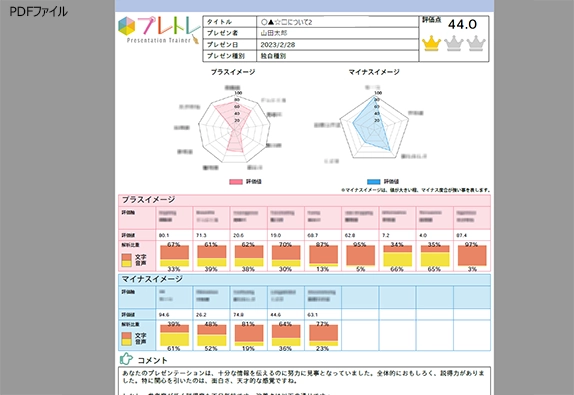Screen dimensions: 574x395
Task: Click the orange 文字 swatch in マイナスイメージ table
Action: (x=127, y=336)
